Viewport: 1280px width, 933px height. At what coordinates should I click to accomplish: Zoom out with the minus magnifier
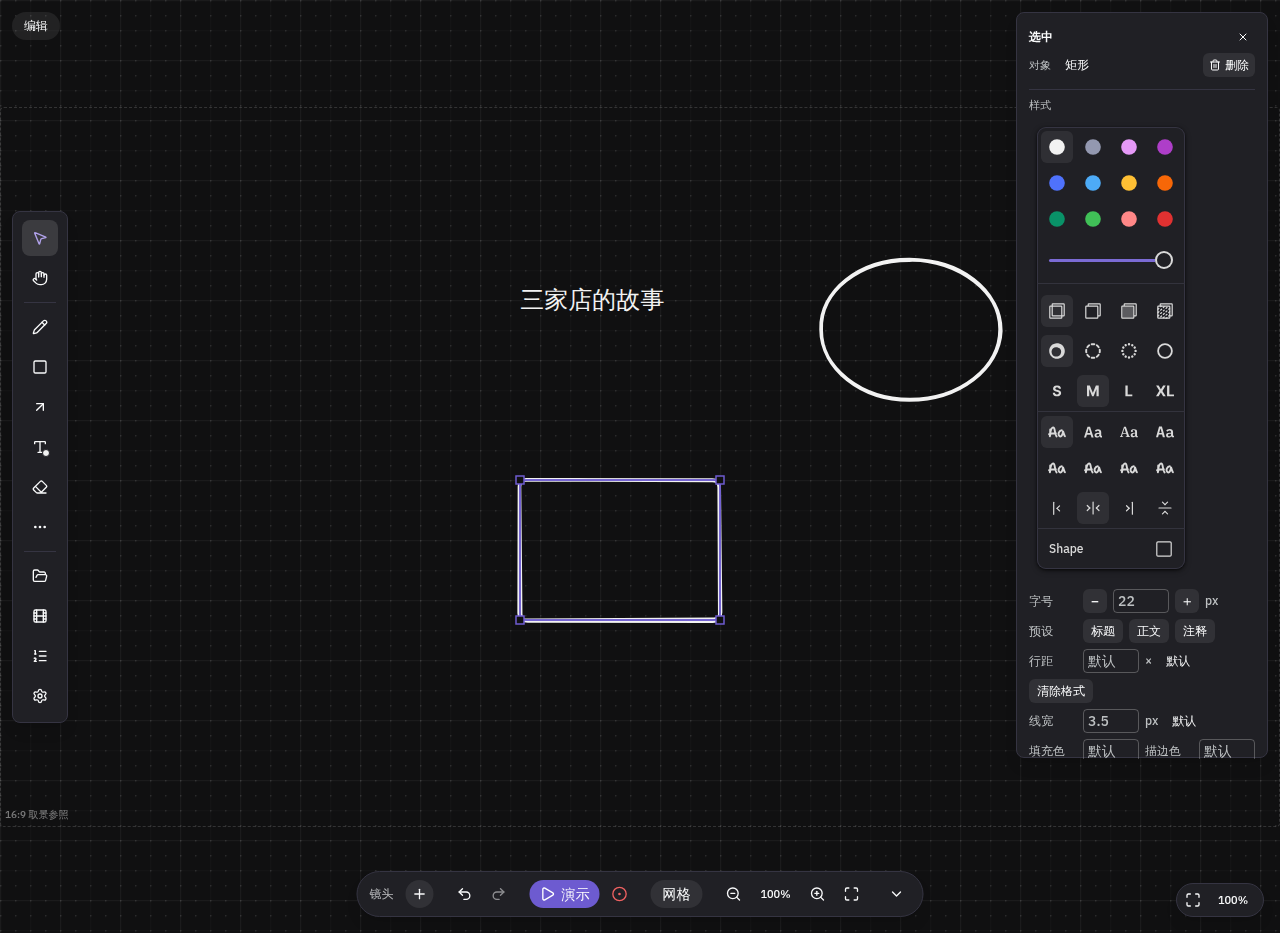[x=733, y=894]
